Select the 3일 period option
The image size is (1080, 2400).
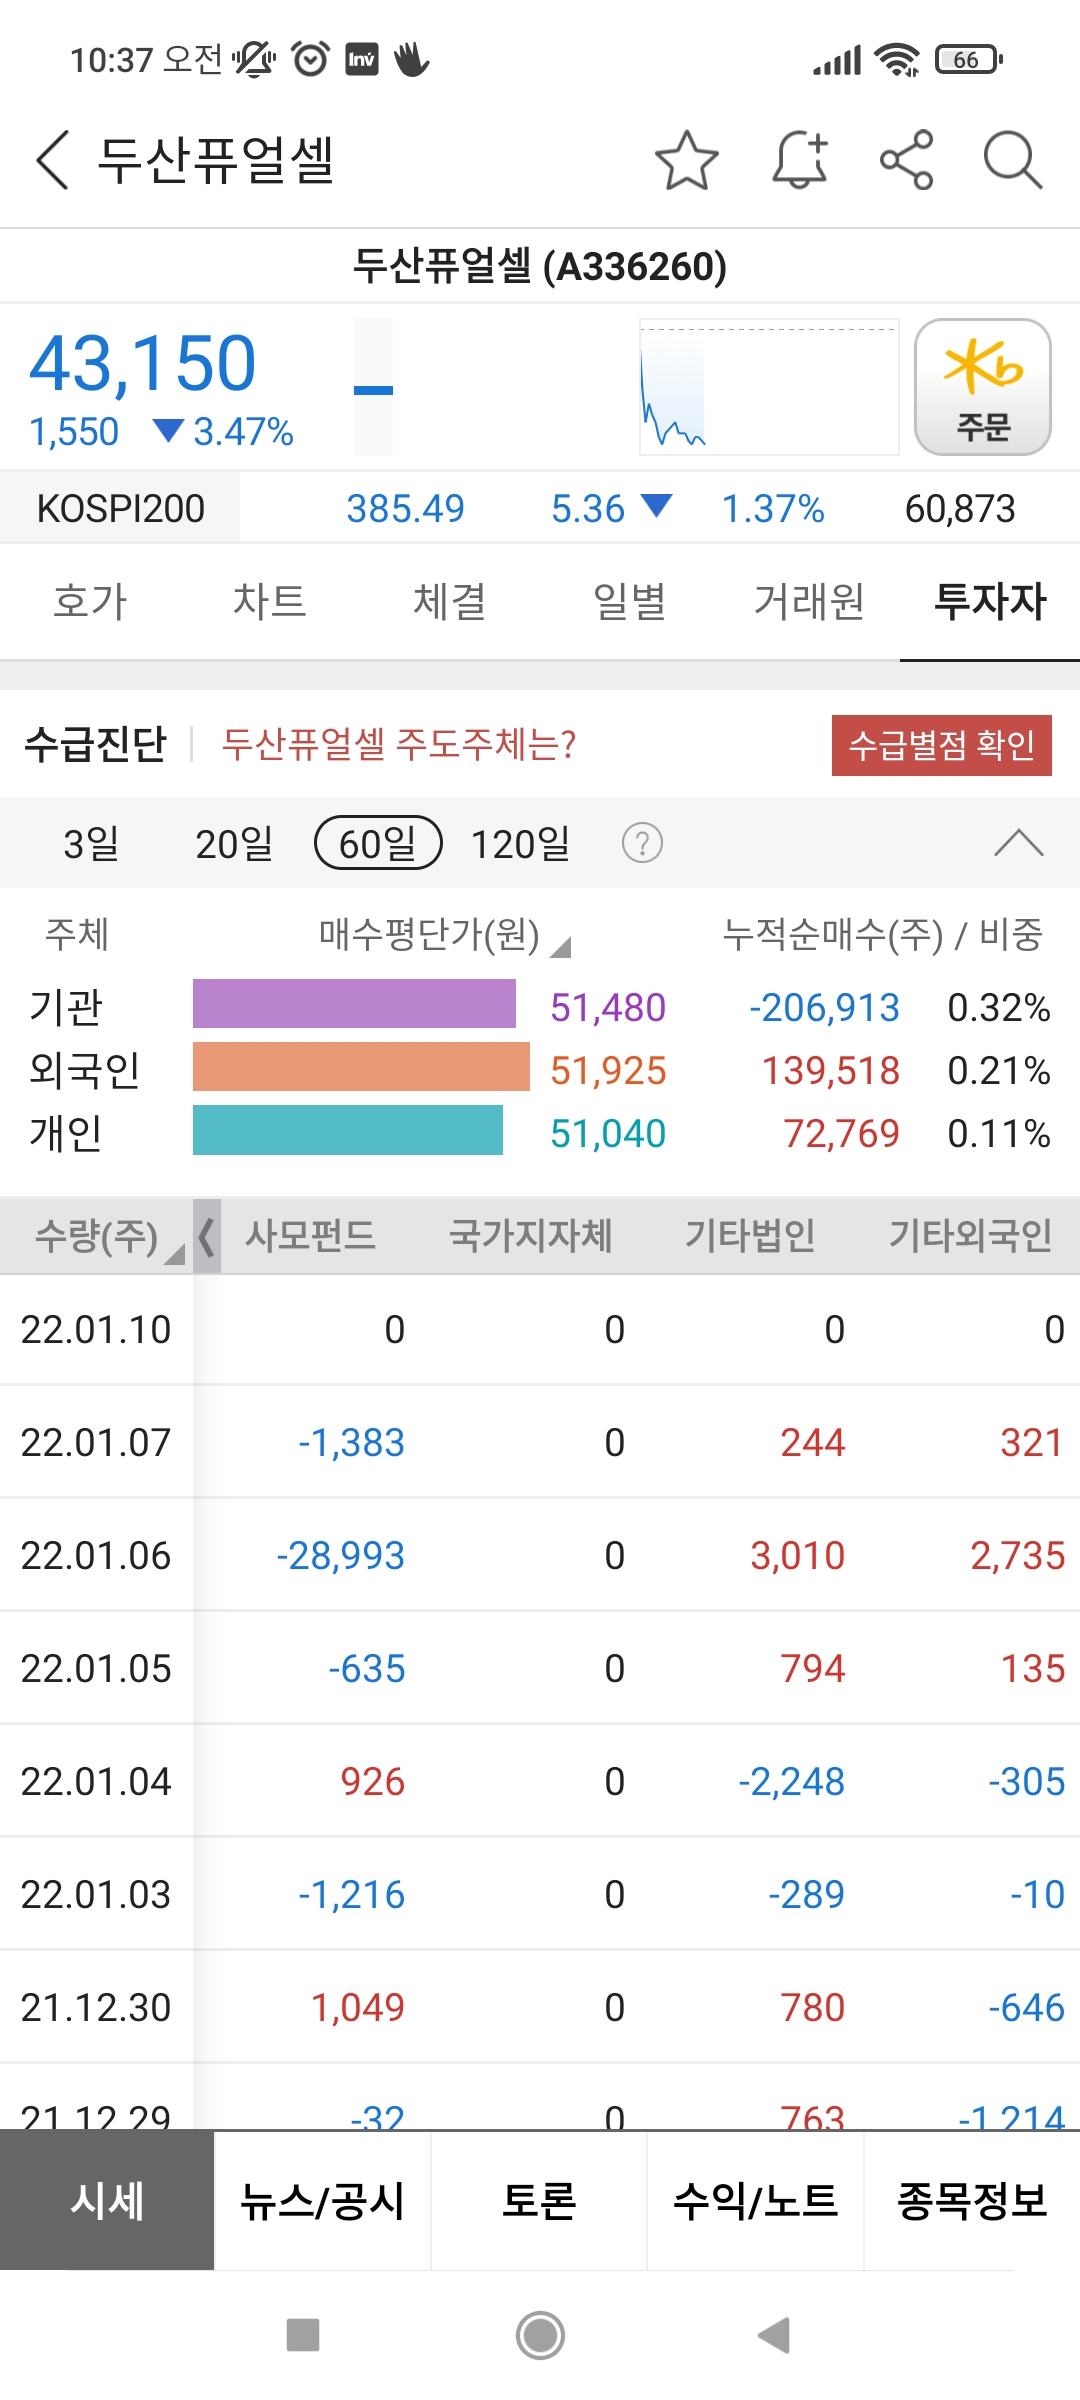point(91,843)
